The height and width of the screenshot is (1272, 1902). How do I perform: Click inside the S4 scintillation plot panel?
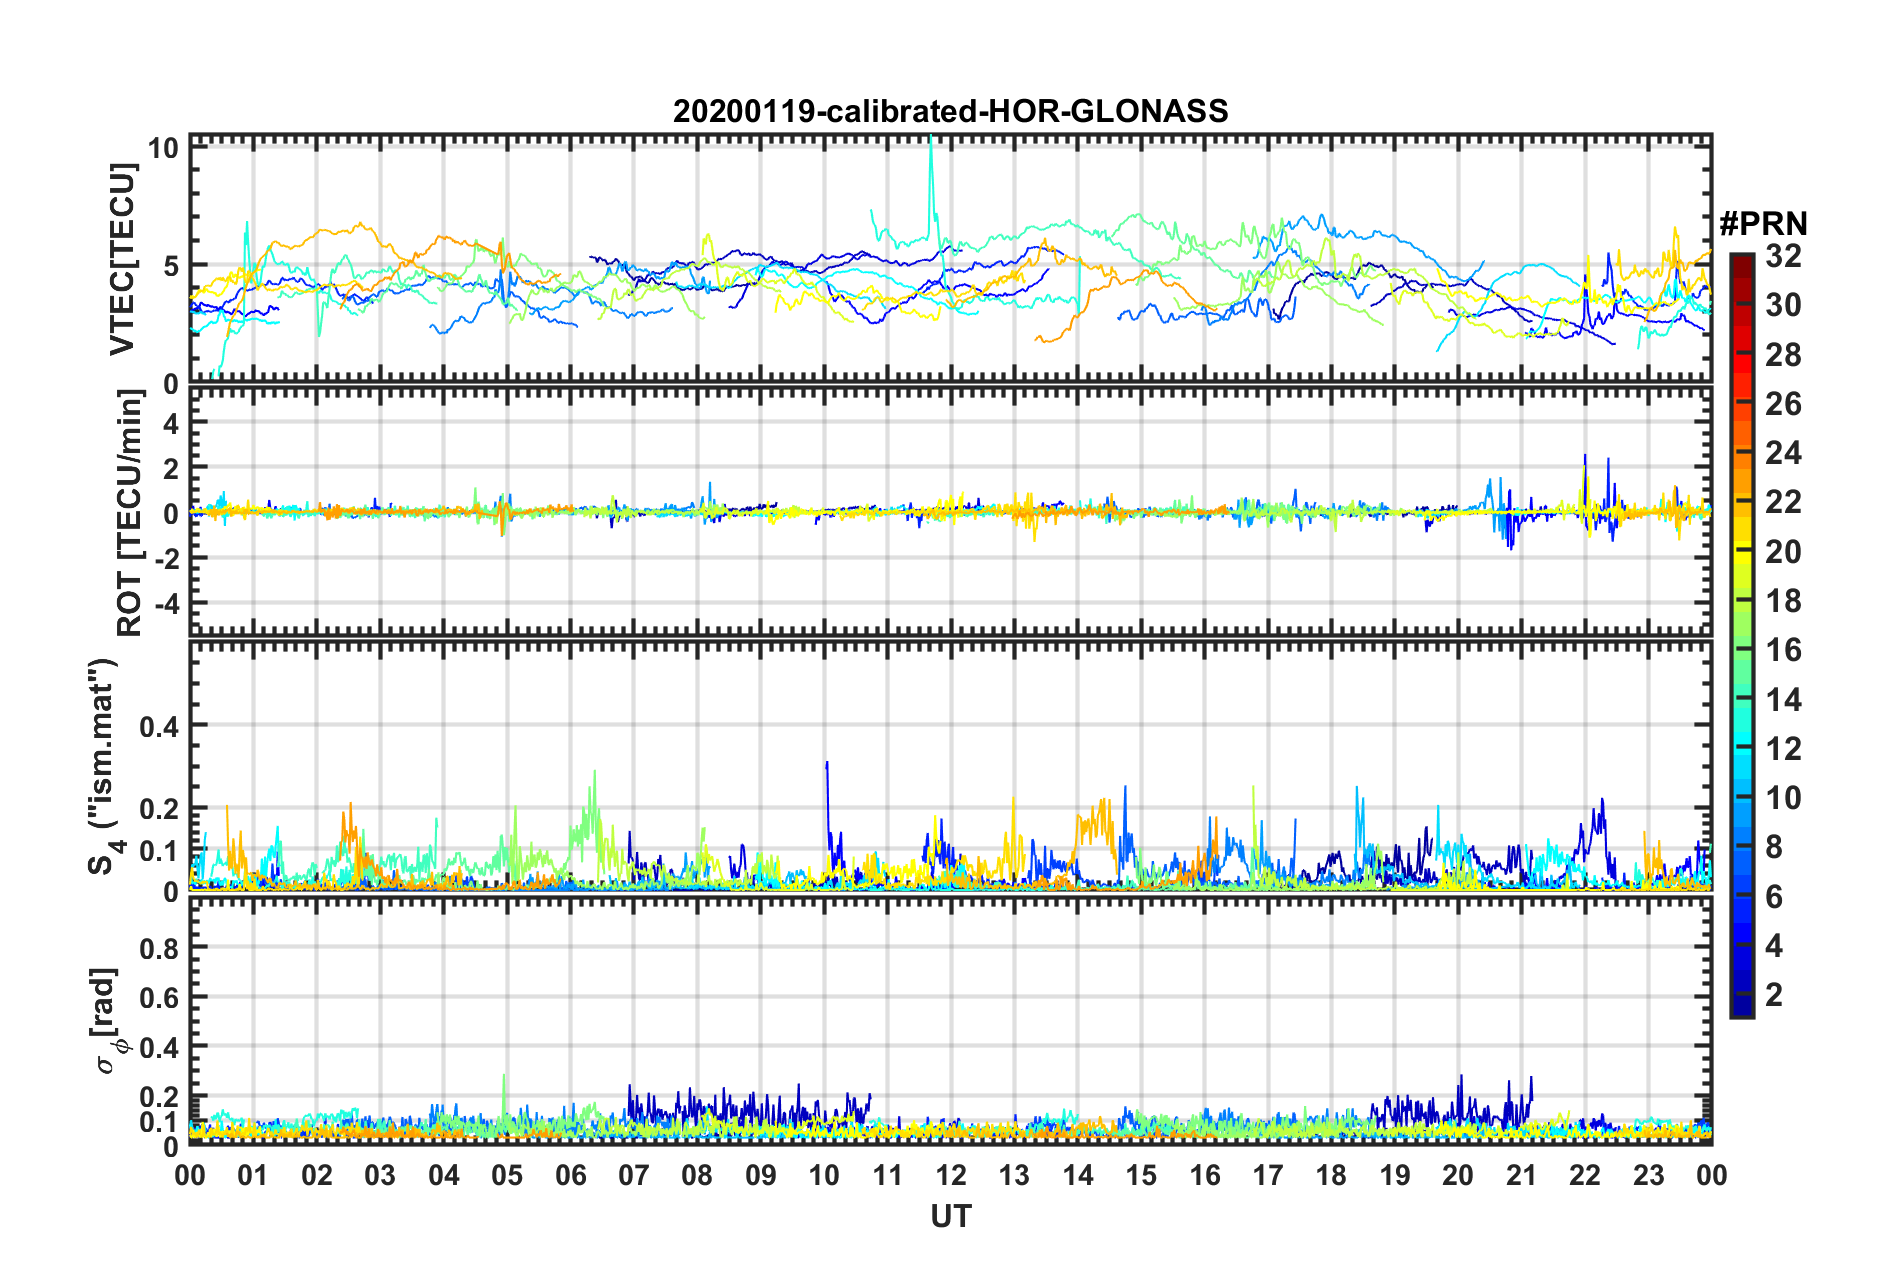(x=950, y=766)
